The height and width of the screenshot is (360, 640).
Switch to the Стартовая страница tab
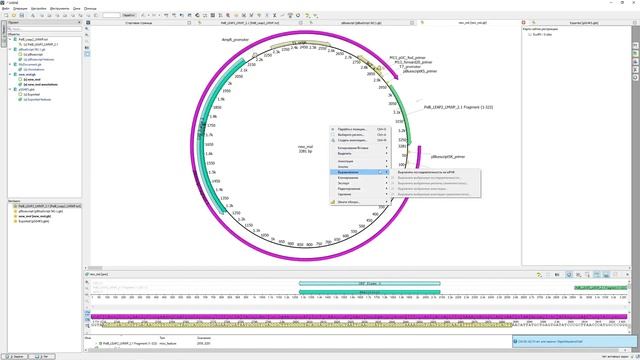click(138, 23)
